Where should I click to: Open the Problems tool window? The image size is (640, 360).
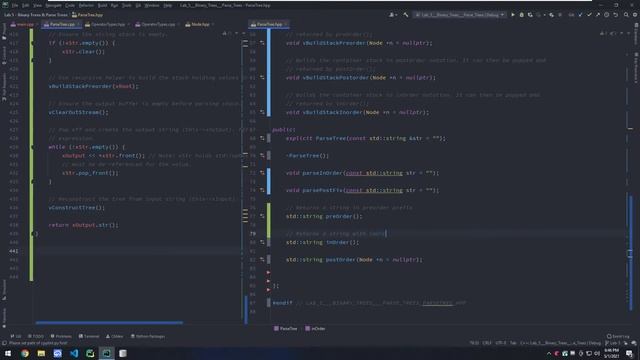[61, 336]
